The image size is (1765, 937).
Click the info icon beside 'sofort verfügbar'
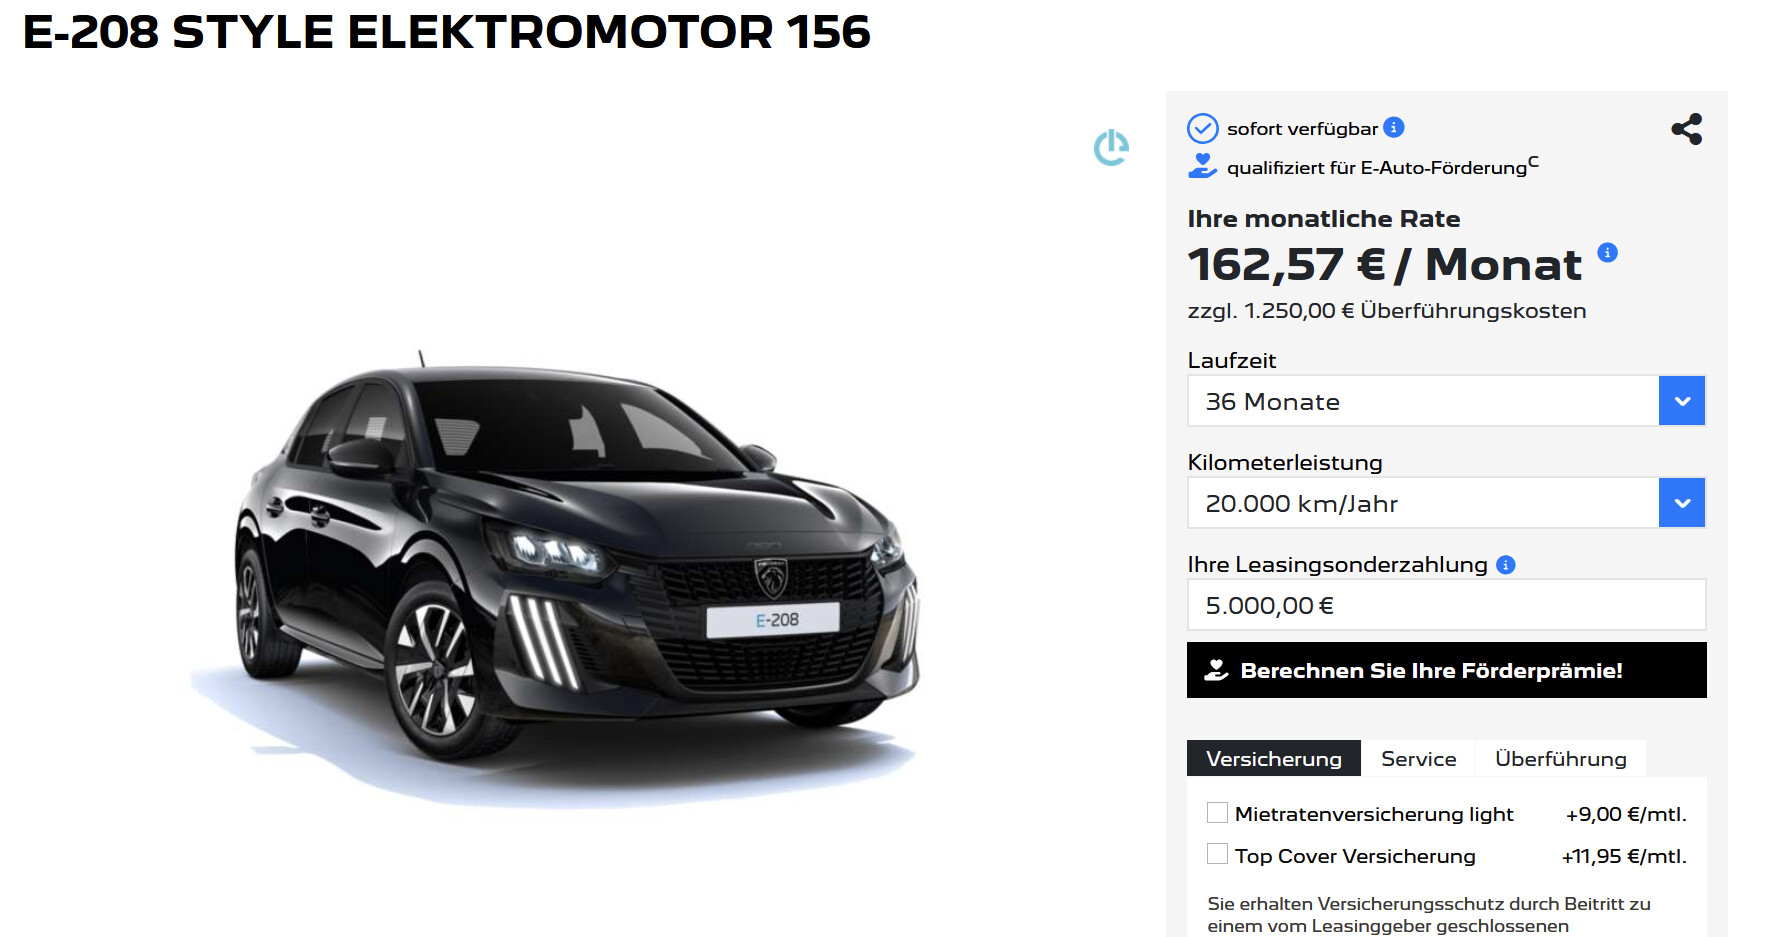1393,127
